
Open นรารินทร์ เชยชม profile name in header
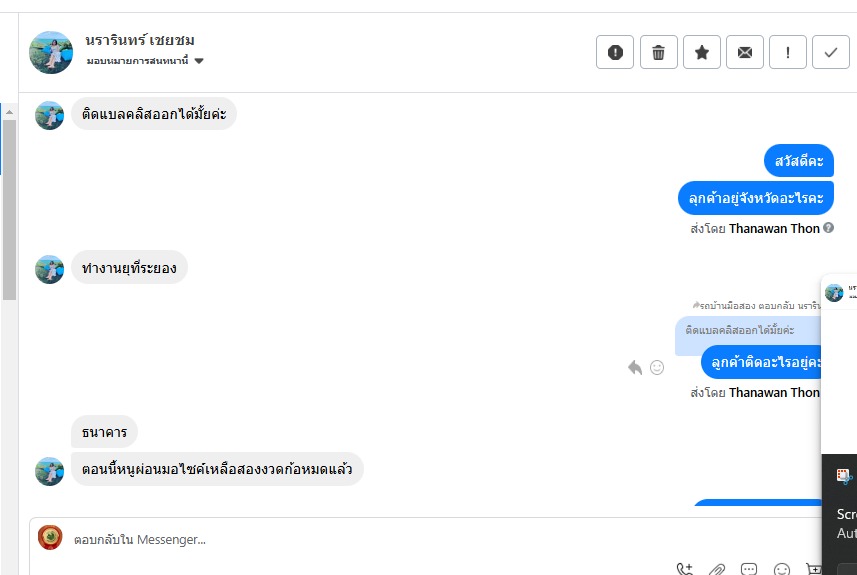[140, 40]
